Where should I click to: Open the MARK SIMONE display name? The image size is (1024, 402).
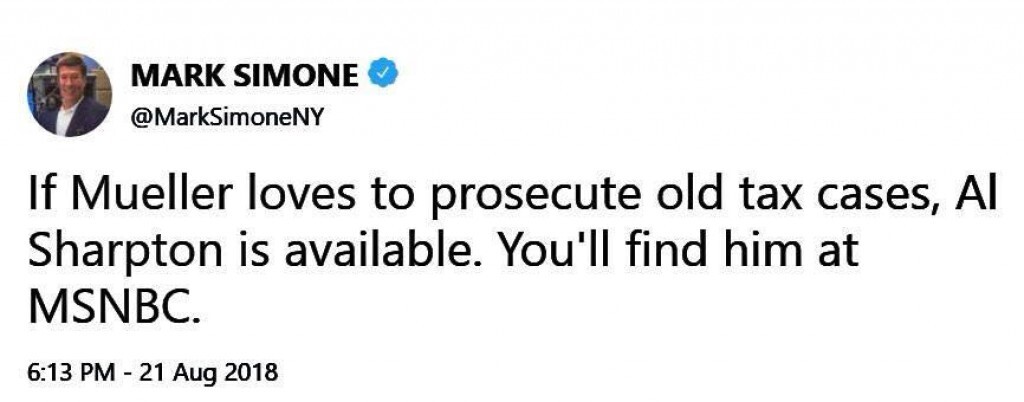coord(244,76)
